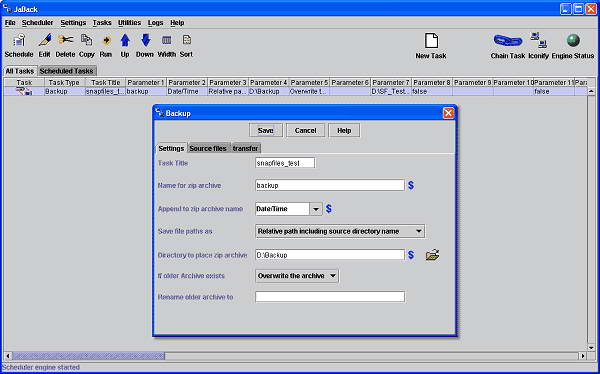
Task: Click the Schedule toolbar icon
Action: 19,41
